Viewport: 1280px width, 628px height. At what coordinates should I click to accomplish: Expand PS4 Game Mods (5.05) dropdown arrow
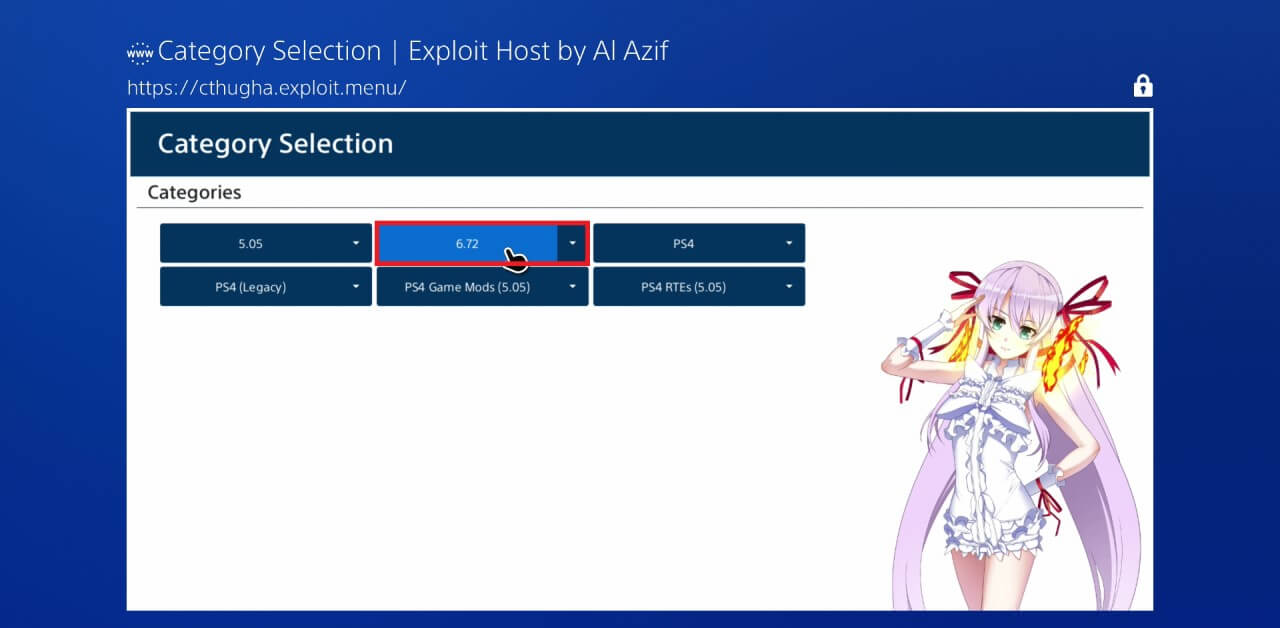[x=572, y=287]
